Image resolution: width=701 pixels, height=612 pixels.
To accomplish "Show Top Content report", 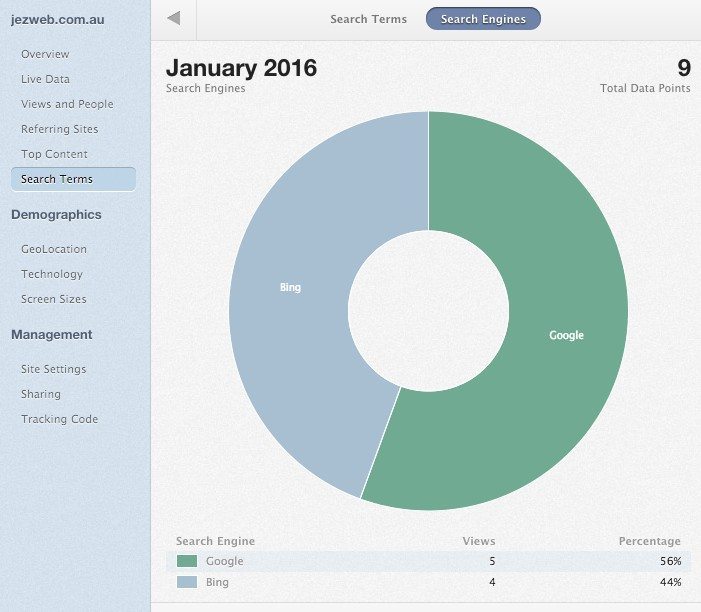I will click(x=54, y=154).
